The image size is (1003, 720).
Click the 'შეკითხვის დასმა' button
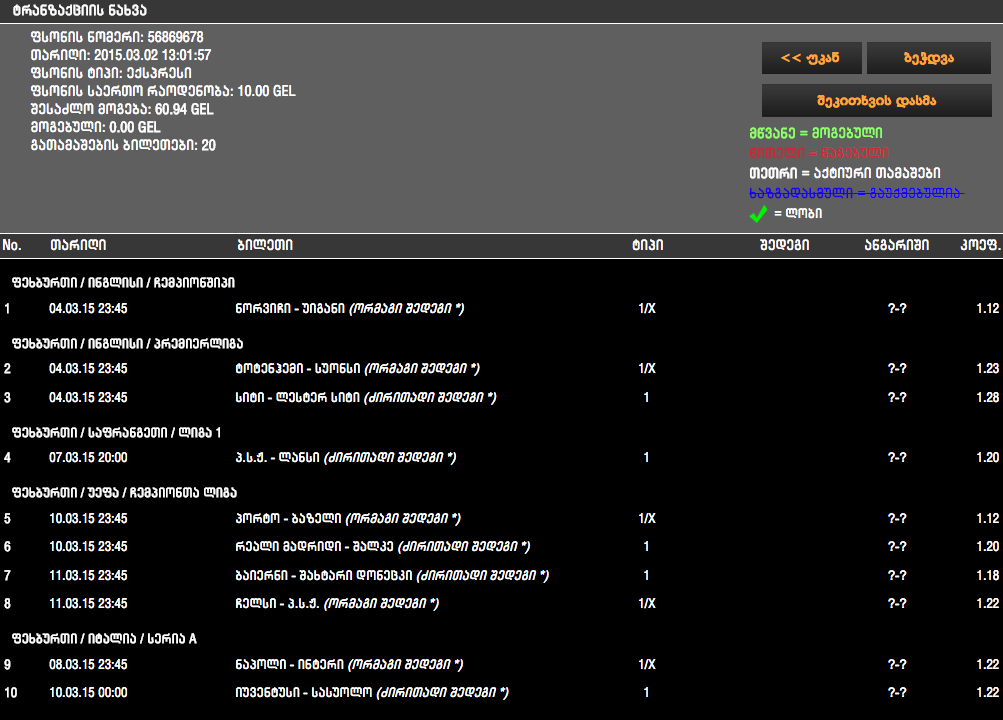876,100
